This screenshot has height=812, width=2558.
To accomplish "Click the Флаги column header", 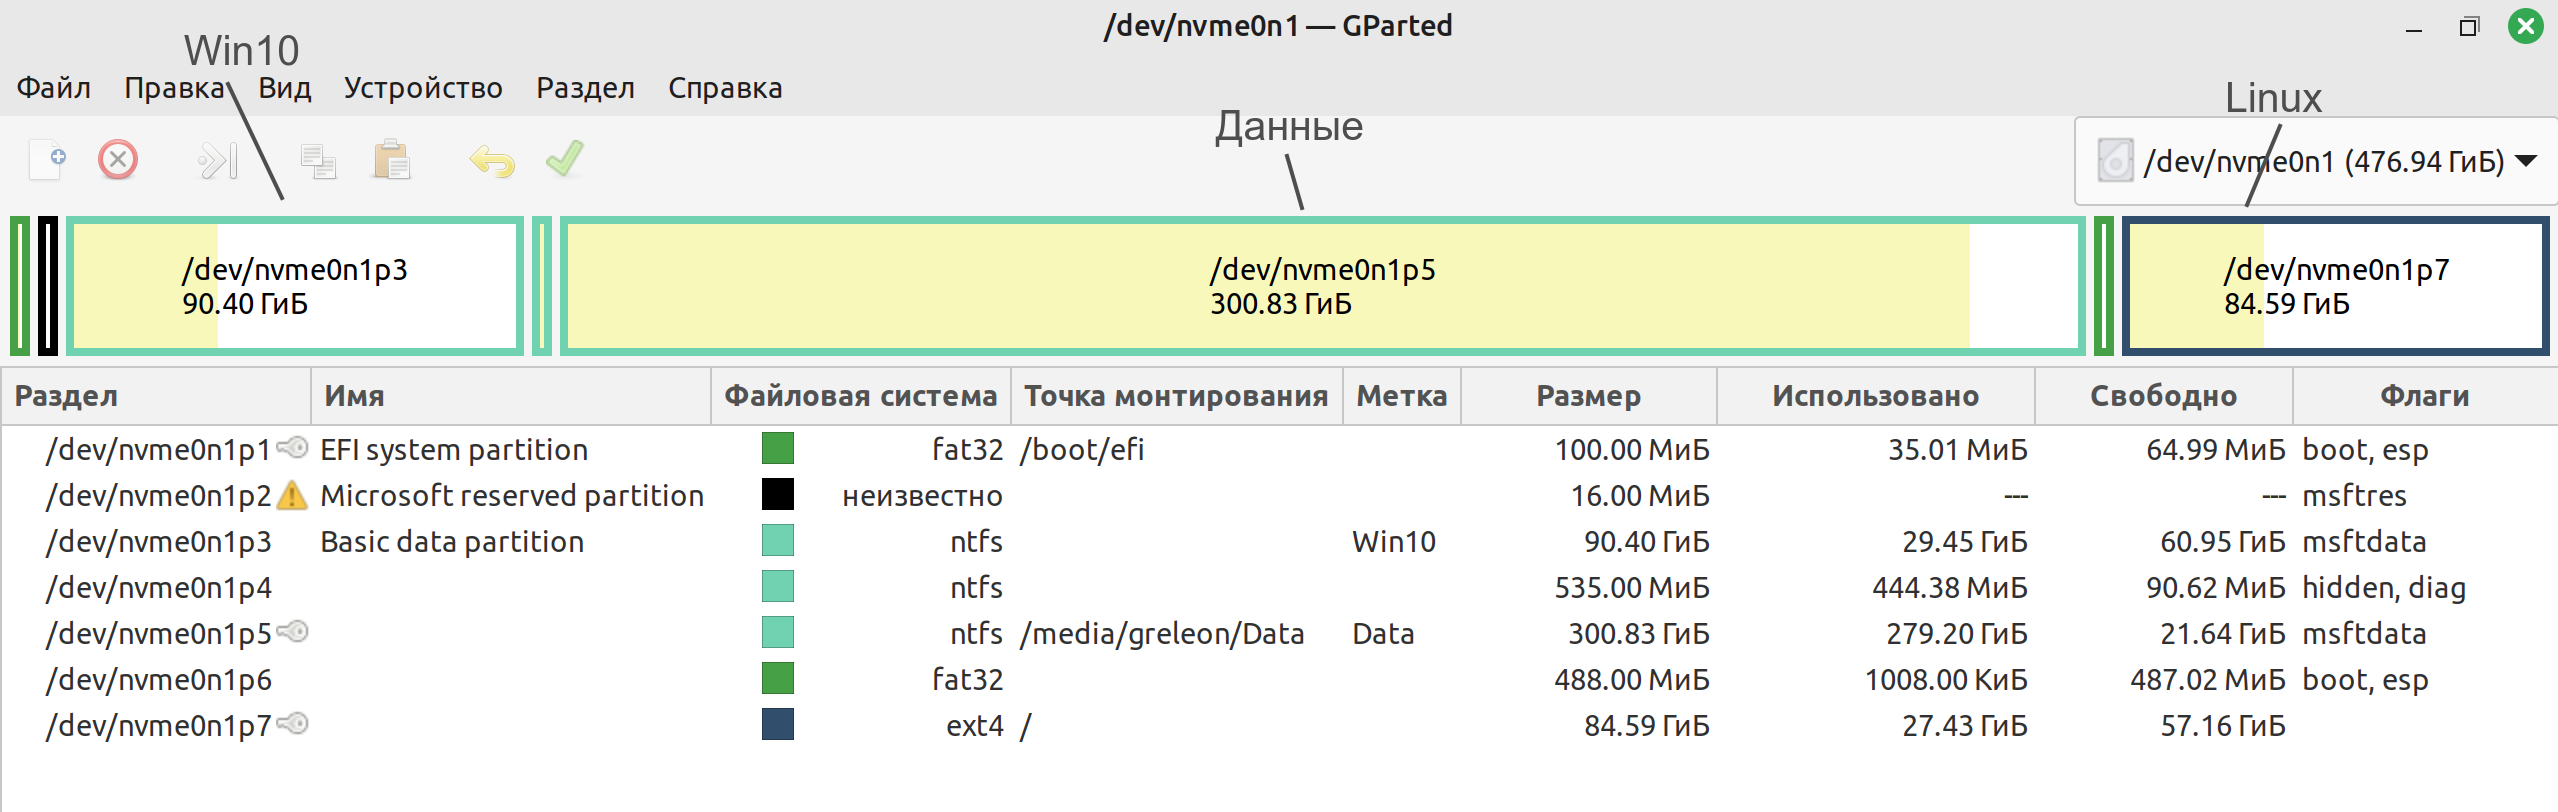I will tap(2425, 396).
